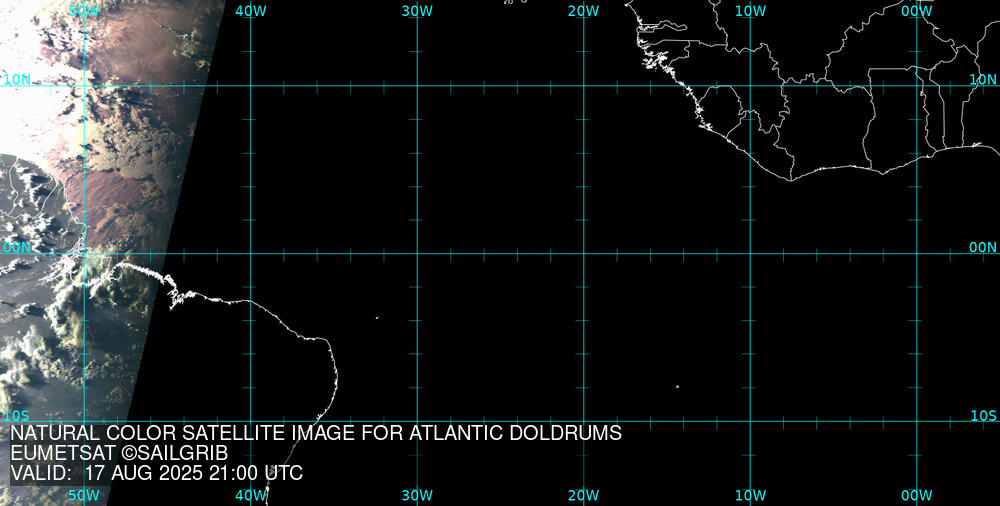Select the 40W label along the bottom edge
The image size is (1000, 506).
251,495
